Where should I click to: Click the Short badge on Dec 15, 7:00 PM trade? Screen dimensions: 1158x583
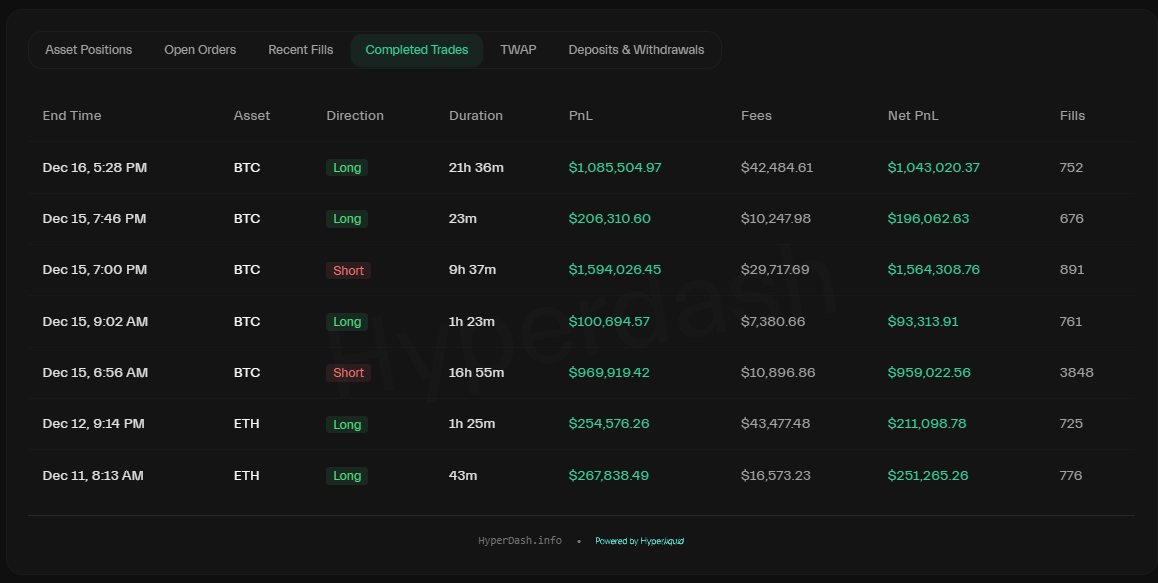(348, 270)
